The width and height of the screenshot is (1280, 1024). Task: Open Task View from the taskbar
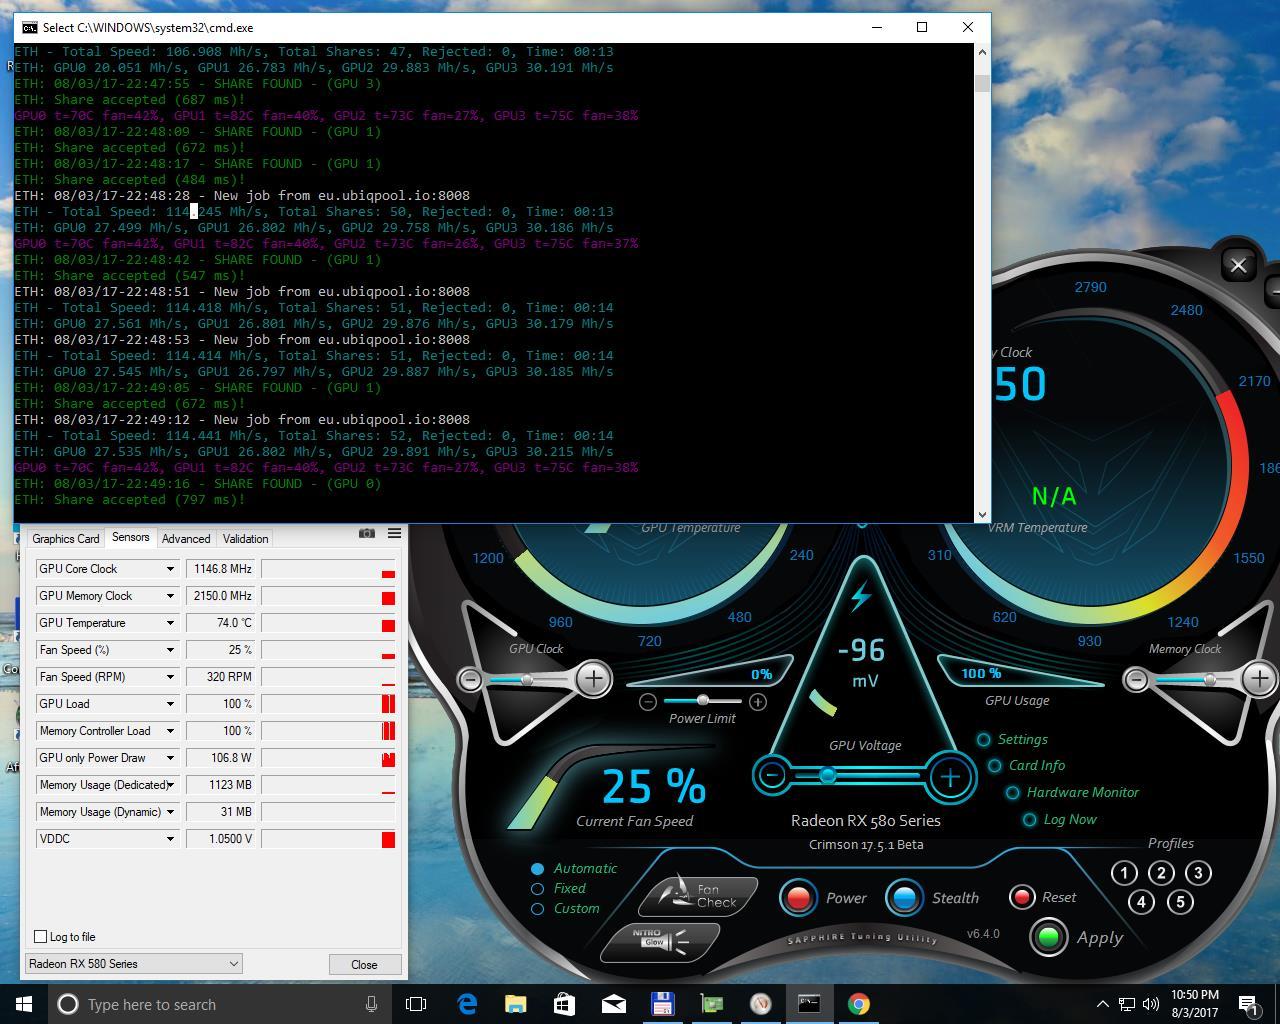coord(416,1004)
